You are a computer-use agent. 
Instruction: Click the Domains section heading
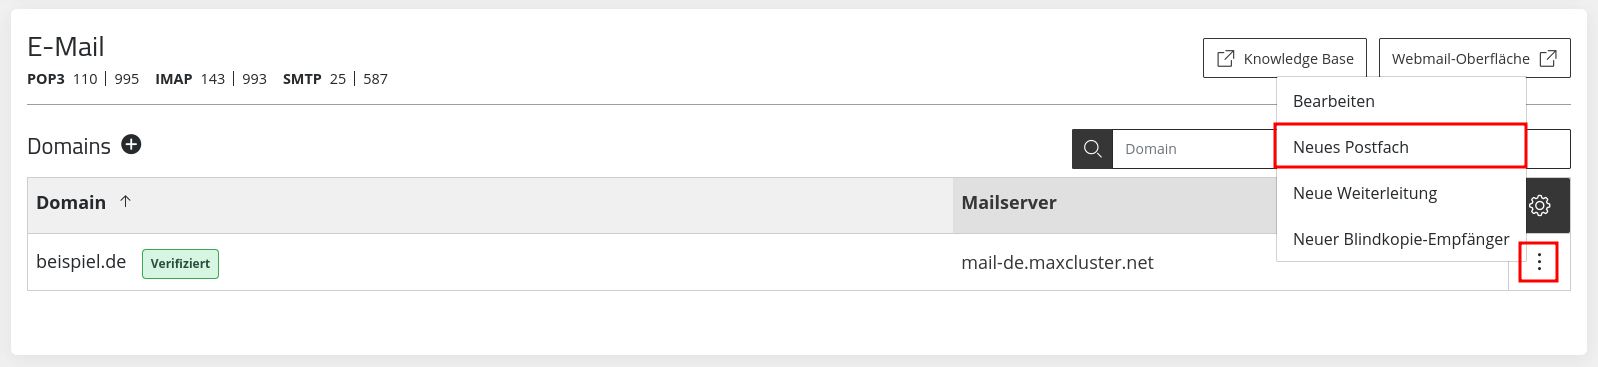[69, 146]
